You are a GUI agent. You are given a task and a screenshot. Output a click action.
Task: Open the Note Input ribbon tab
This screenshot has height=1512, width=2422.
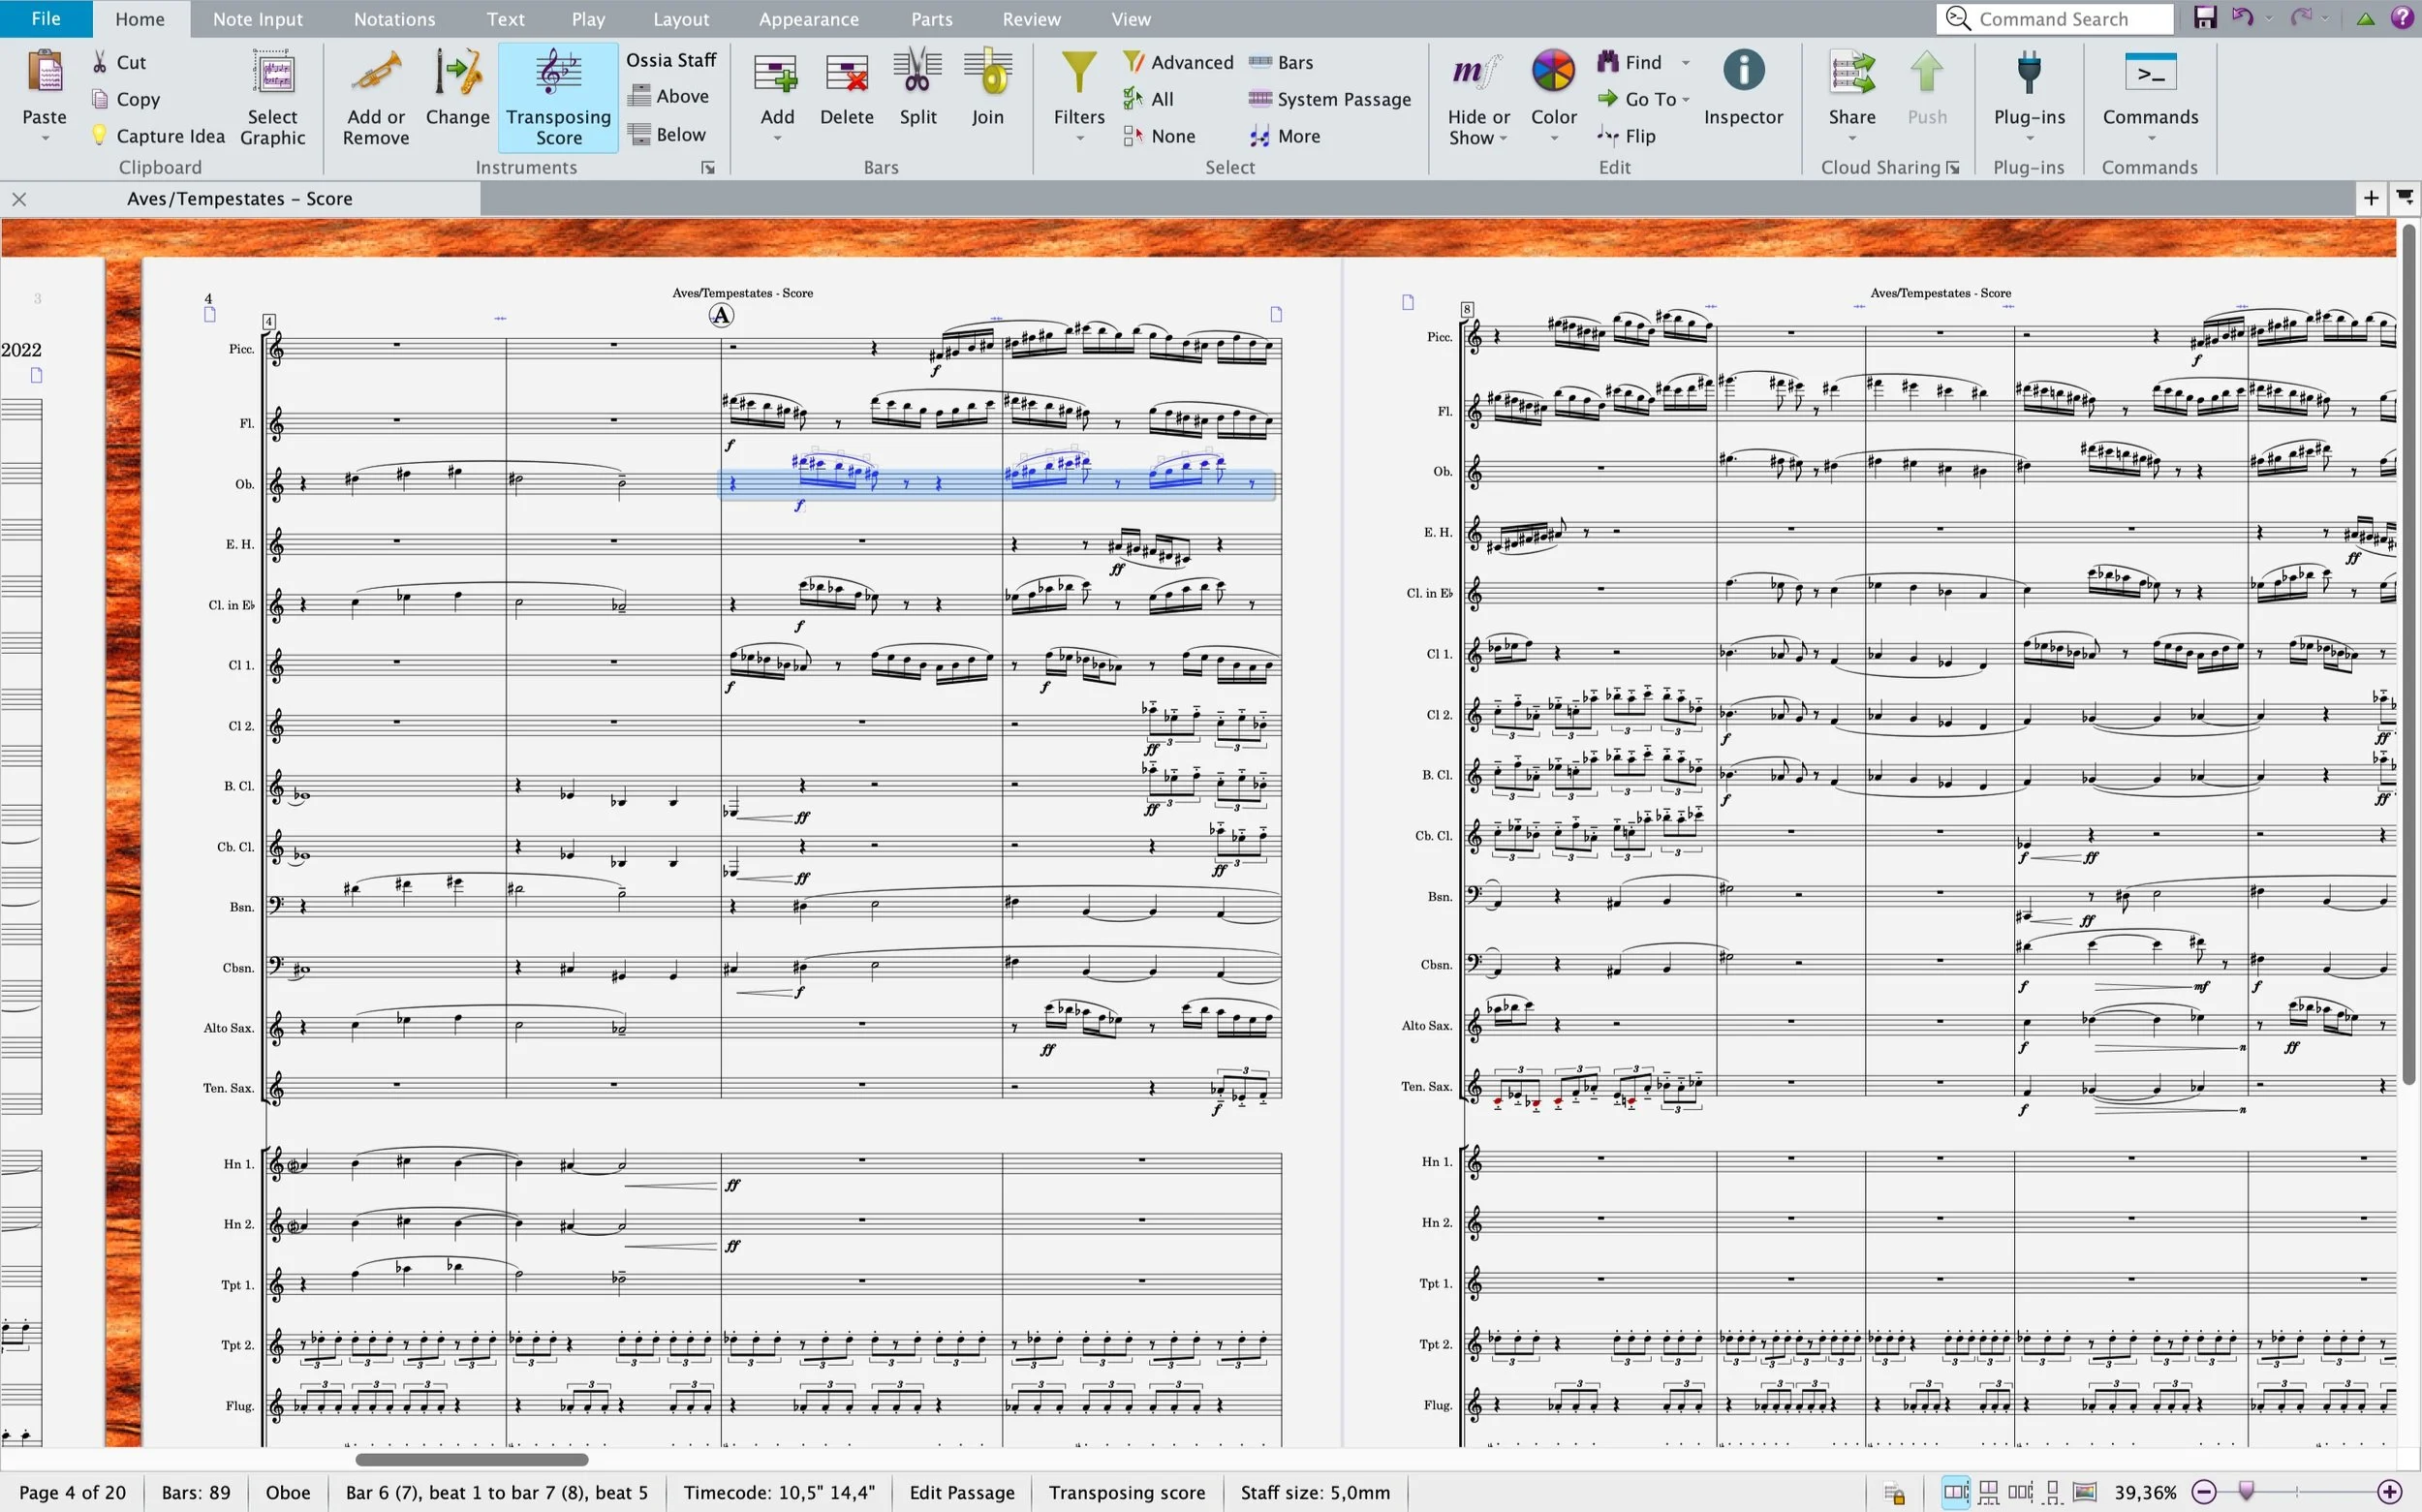pyautogui.click(x=257, y=19)
